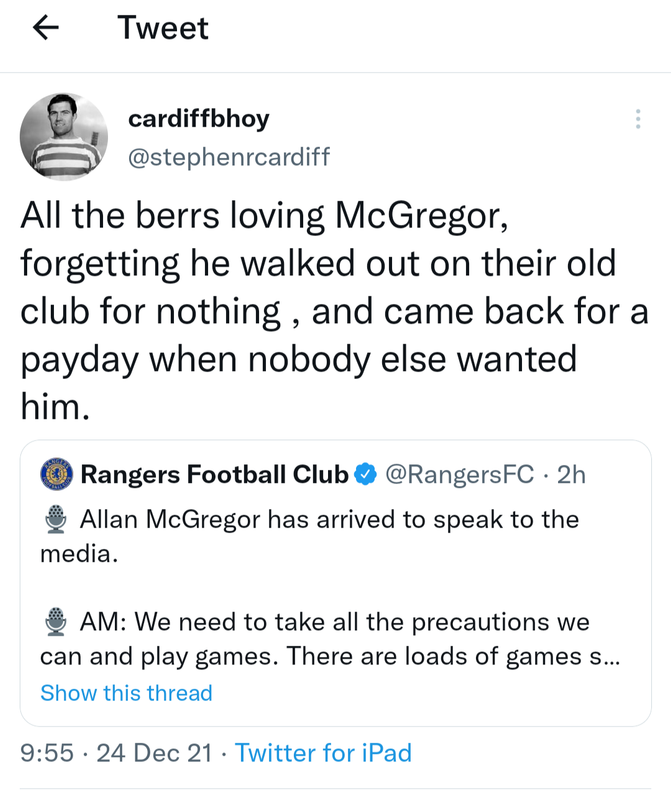The width and height of the screenshot is (671, 800).
Task: Open the @stephenrcardiff handle
Action: pos(229,157)
